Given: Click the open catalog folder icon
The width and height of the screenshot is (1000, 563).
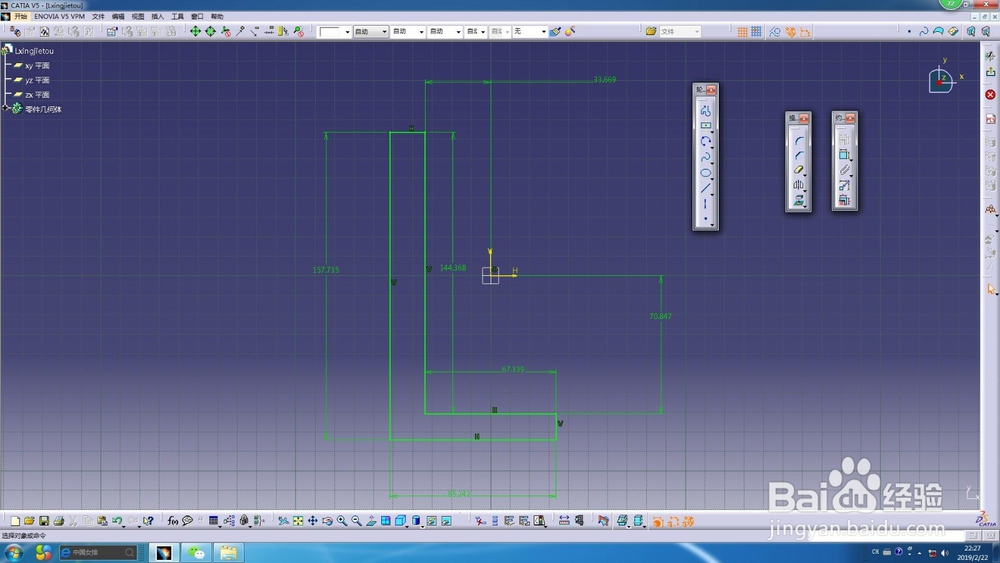Looking at the screenshot, I should (x=651, y=31).
